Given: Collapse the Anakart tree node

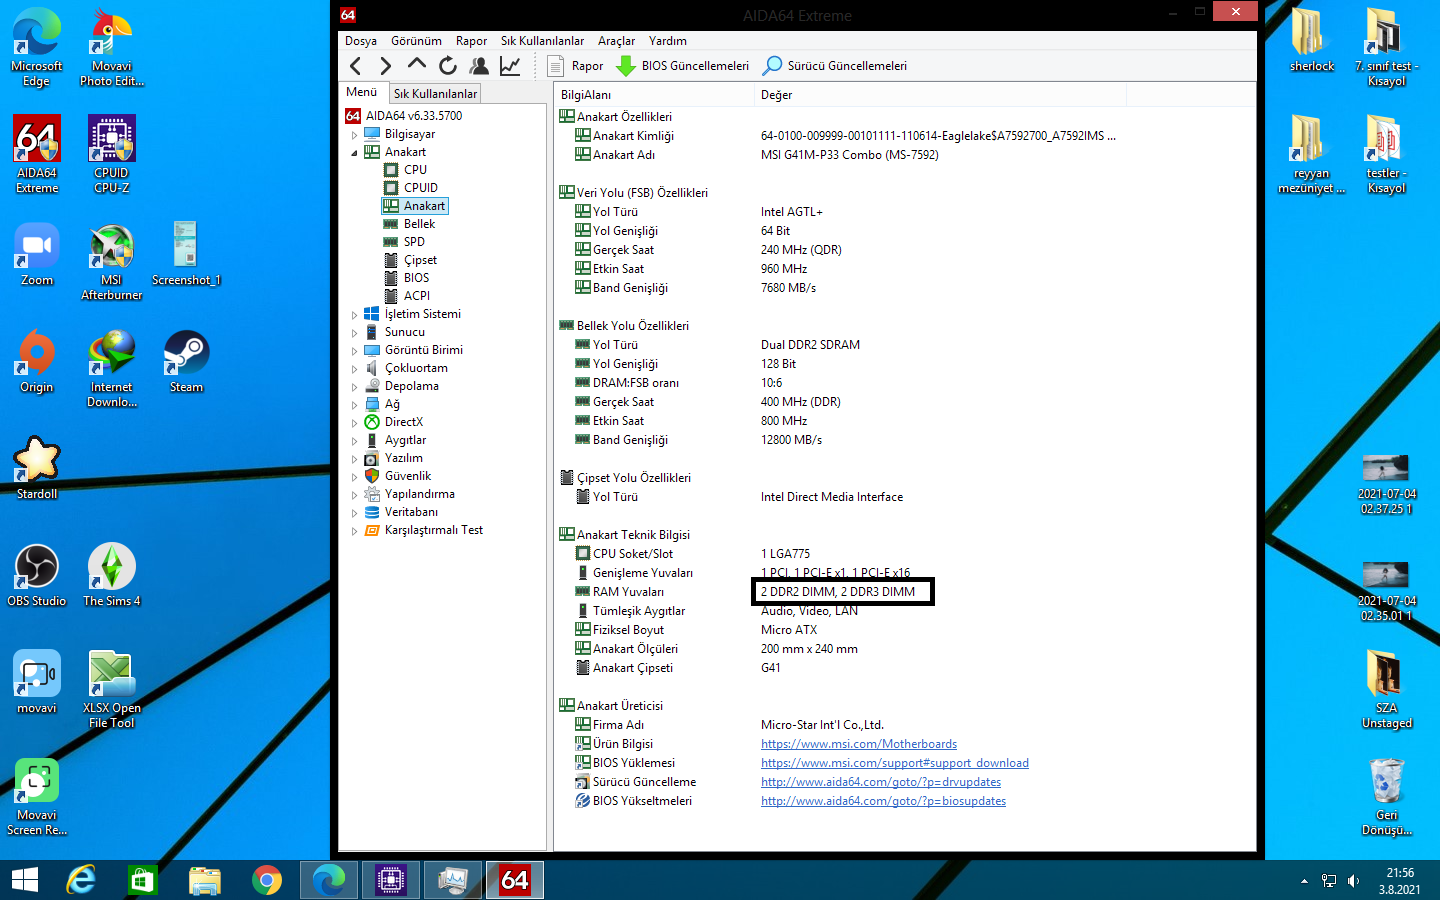Looking at the screenshot, I should [x=354, y=153].
